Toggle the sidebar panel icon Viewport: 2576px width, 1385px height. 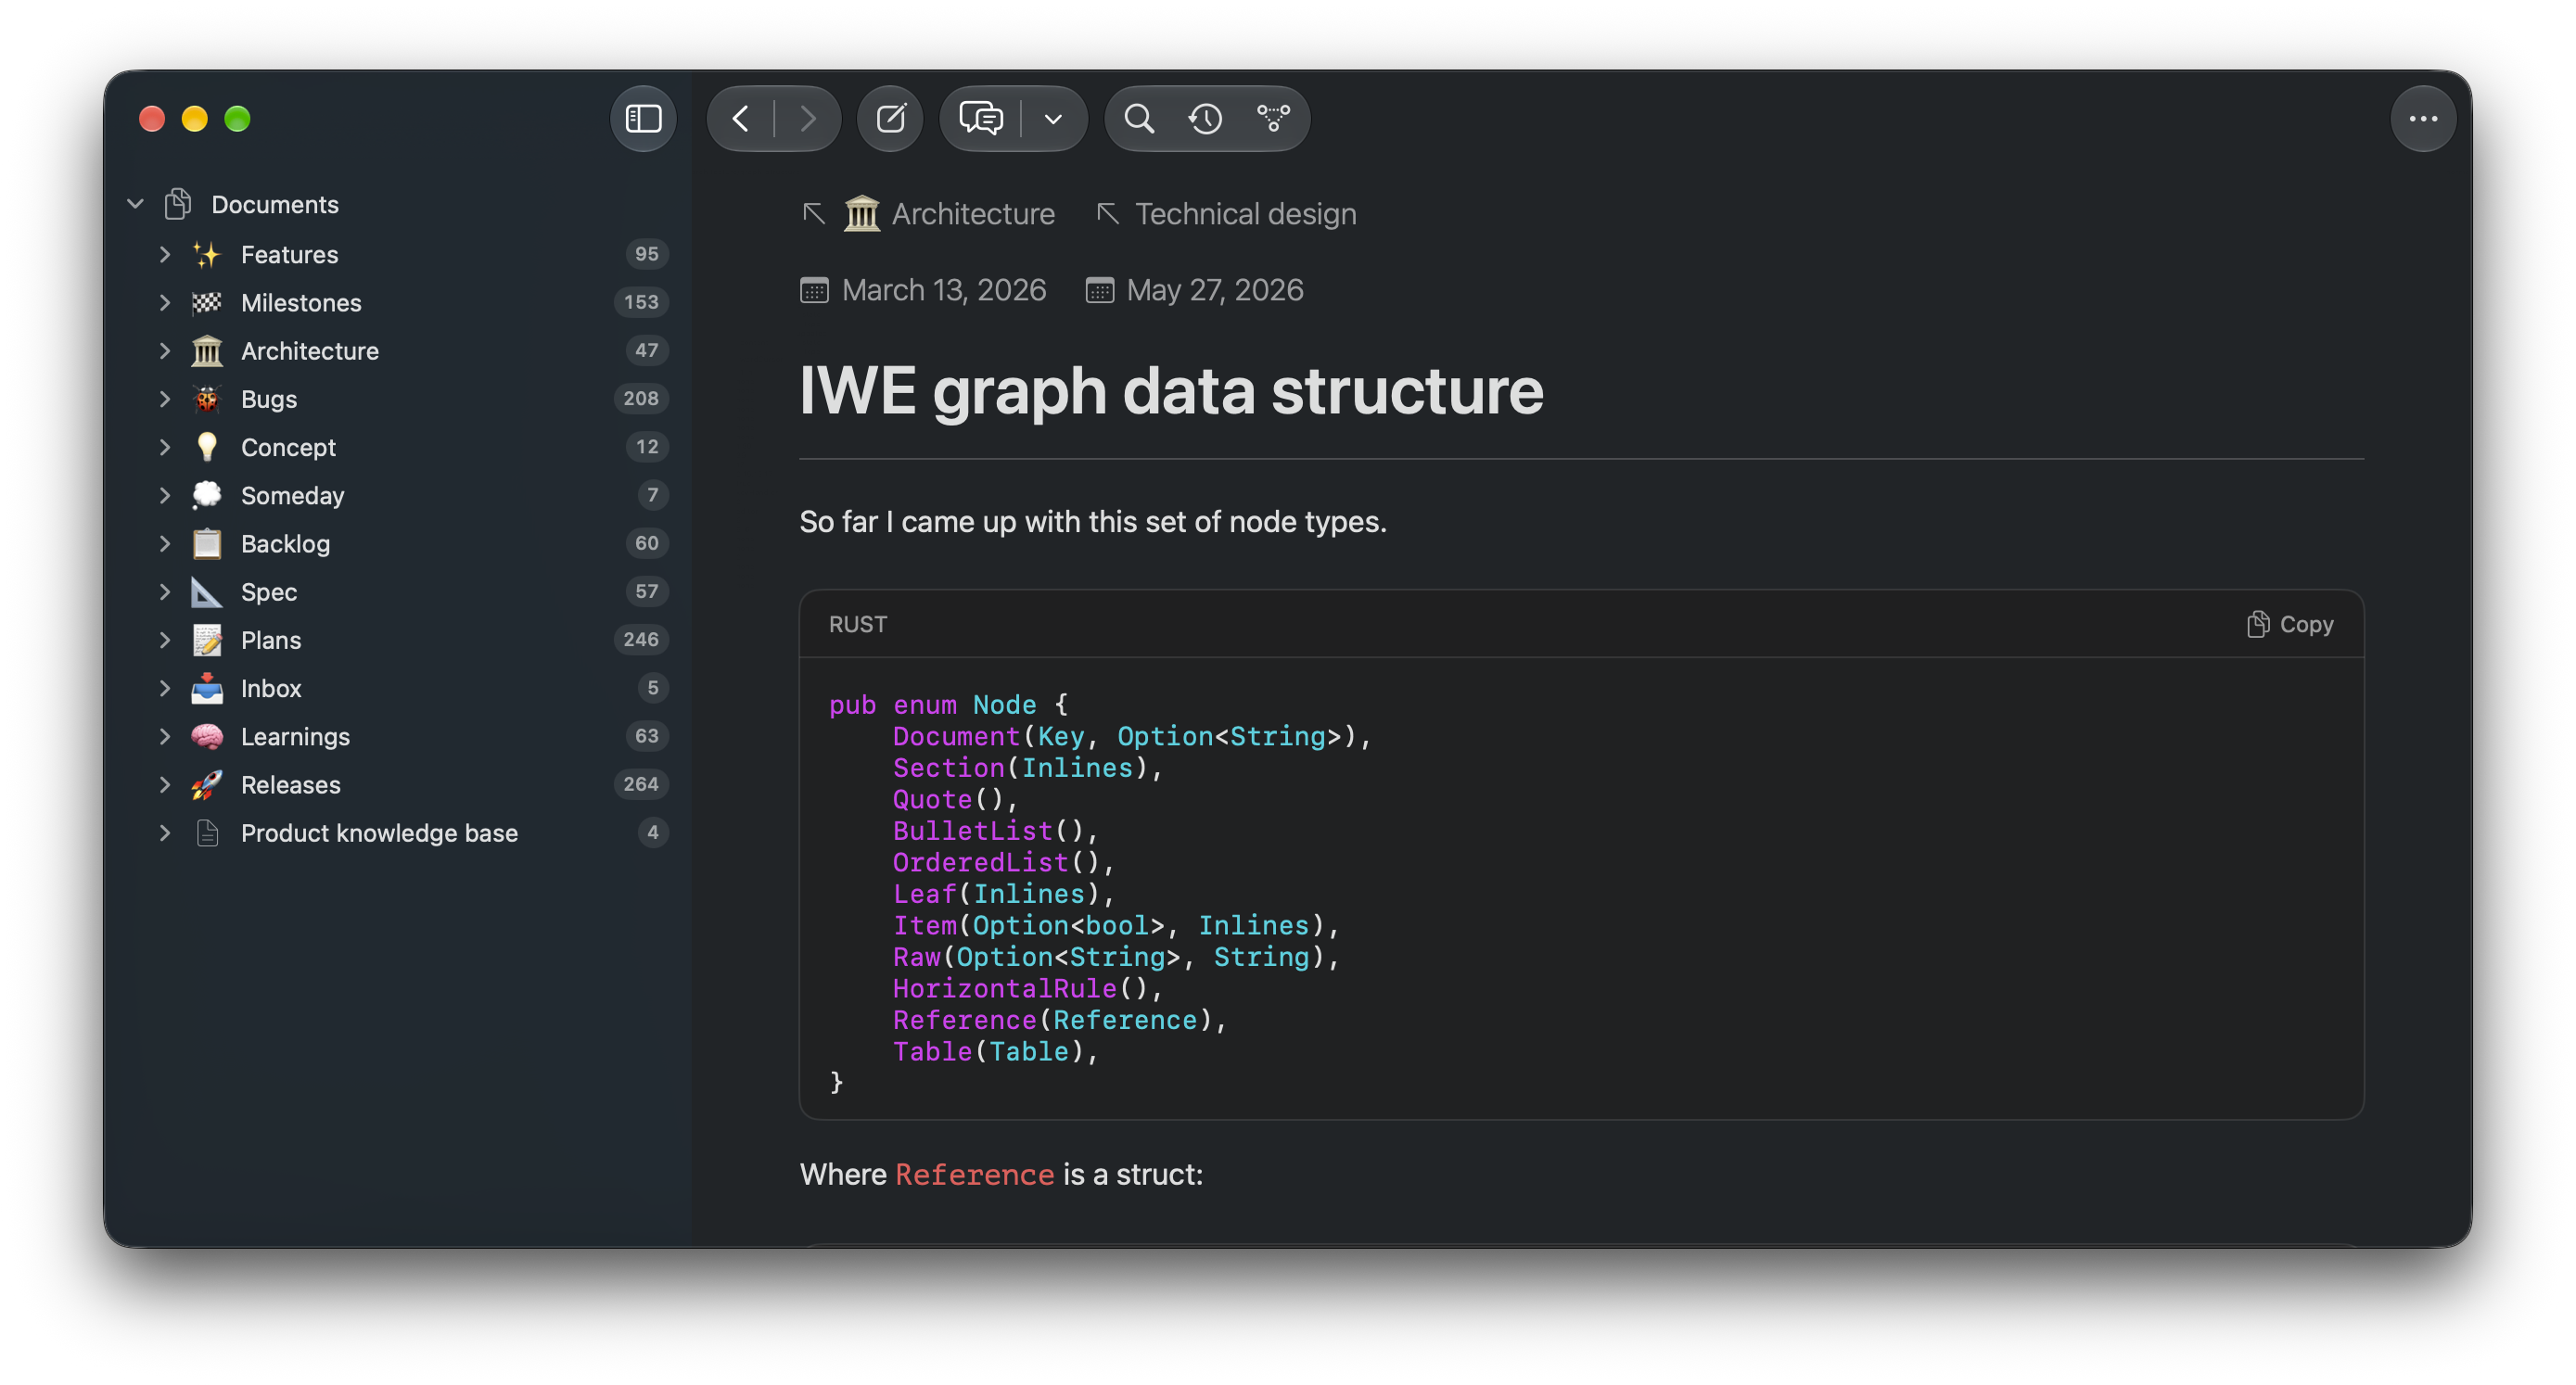[x=643, y=119]
